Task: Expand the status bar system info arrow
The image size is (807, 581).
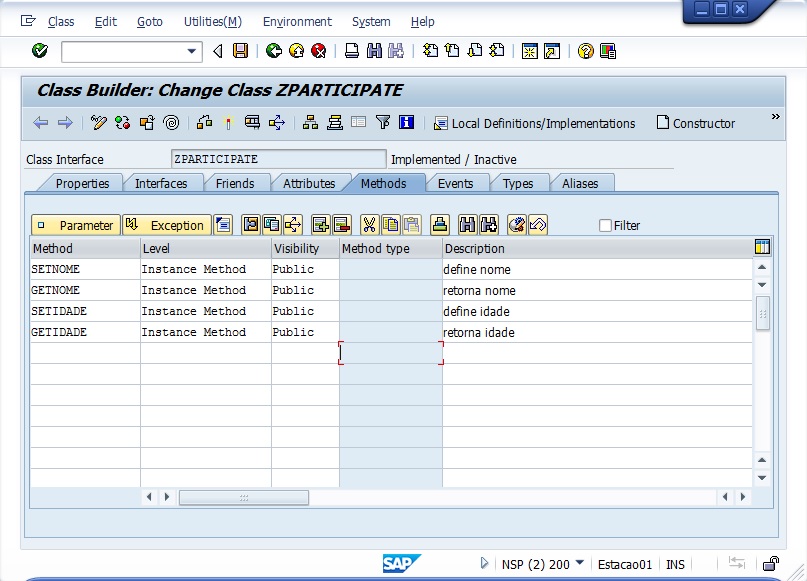Action: pos(485,564)
